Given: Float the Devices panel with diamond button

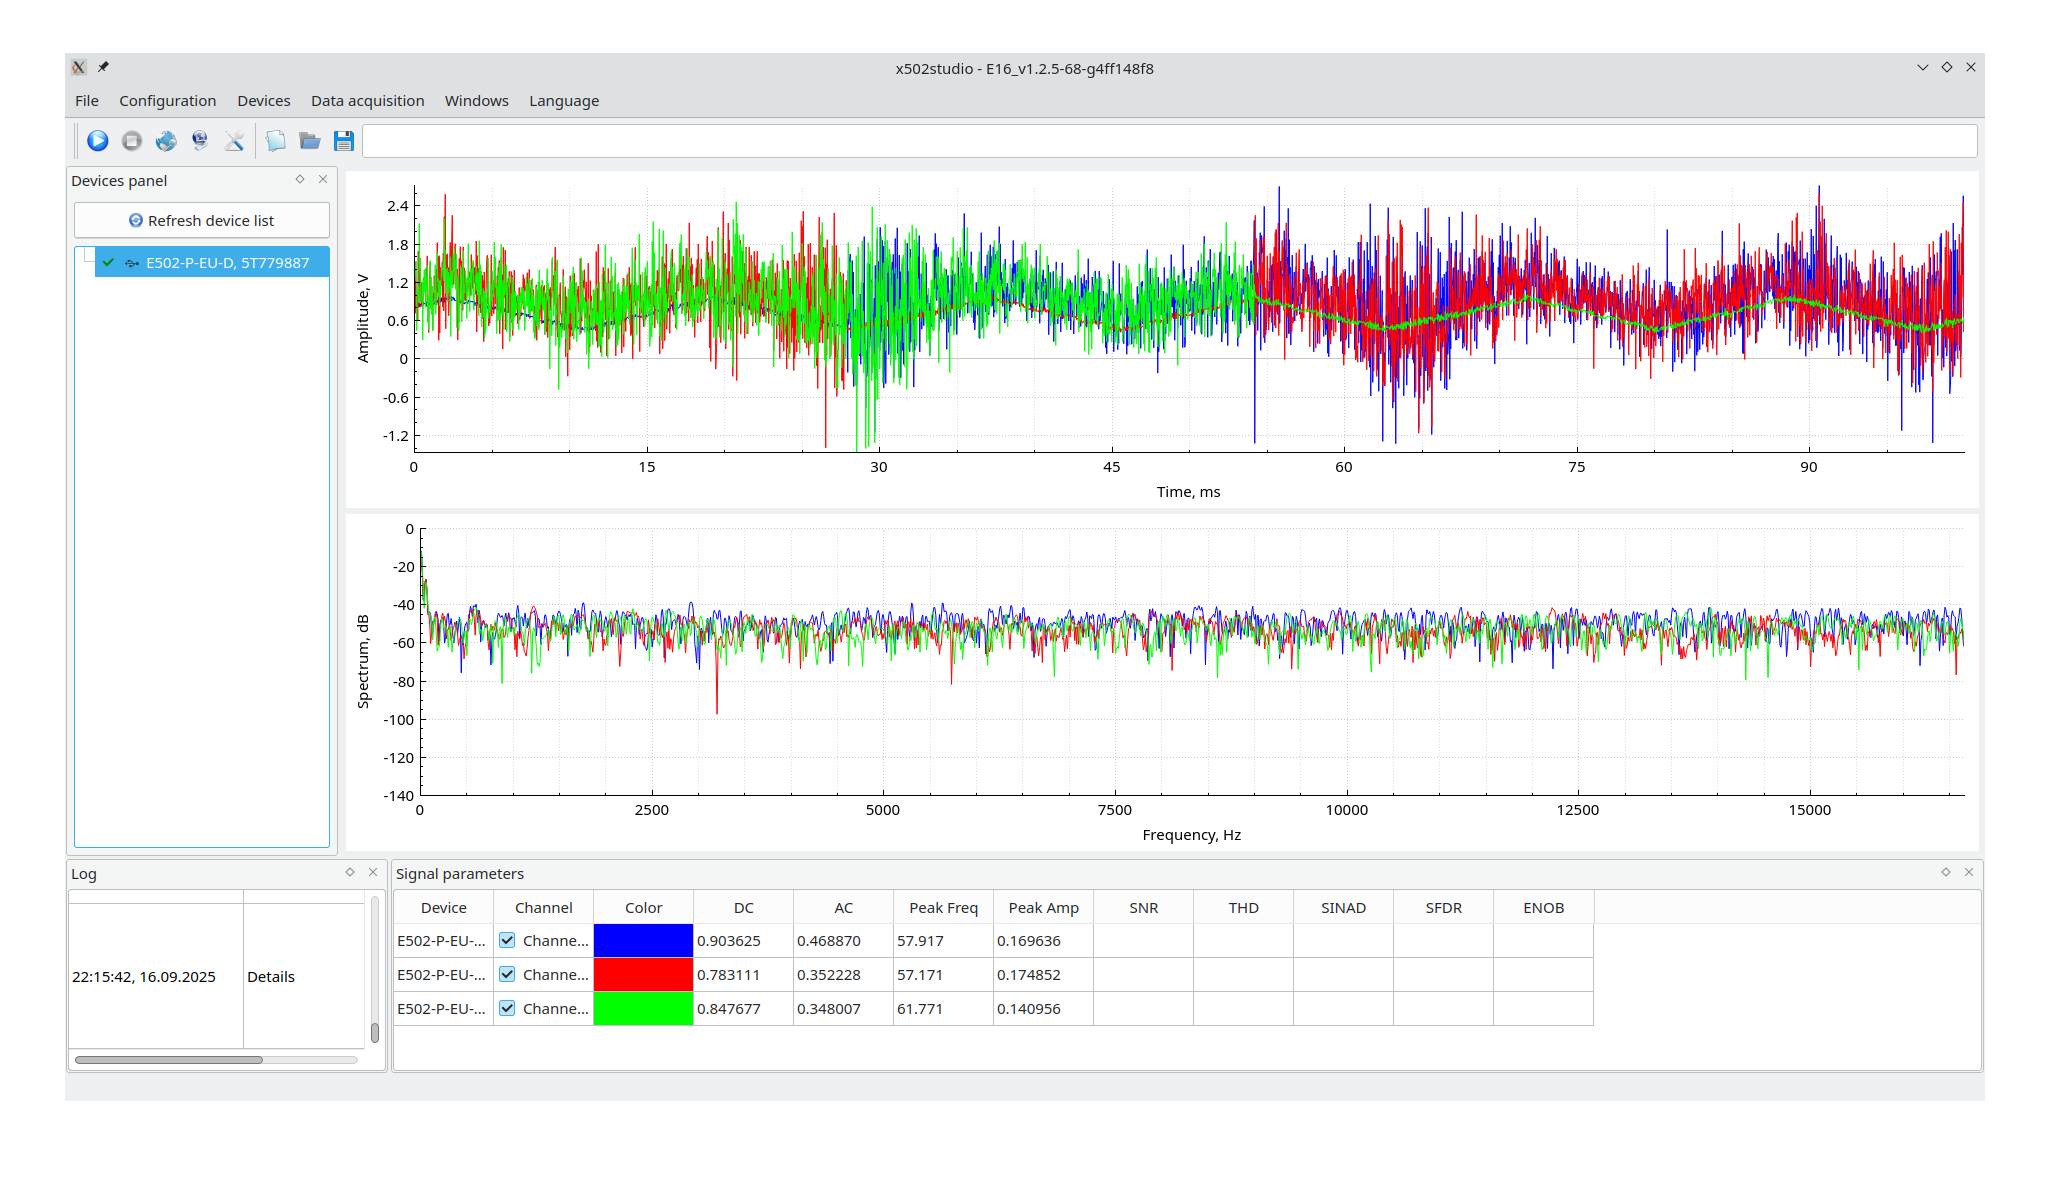Looking at the screenshot, I should pos(299,179).
